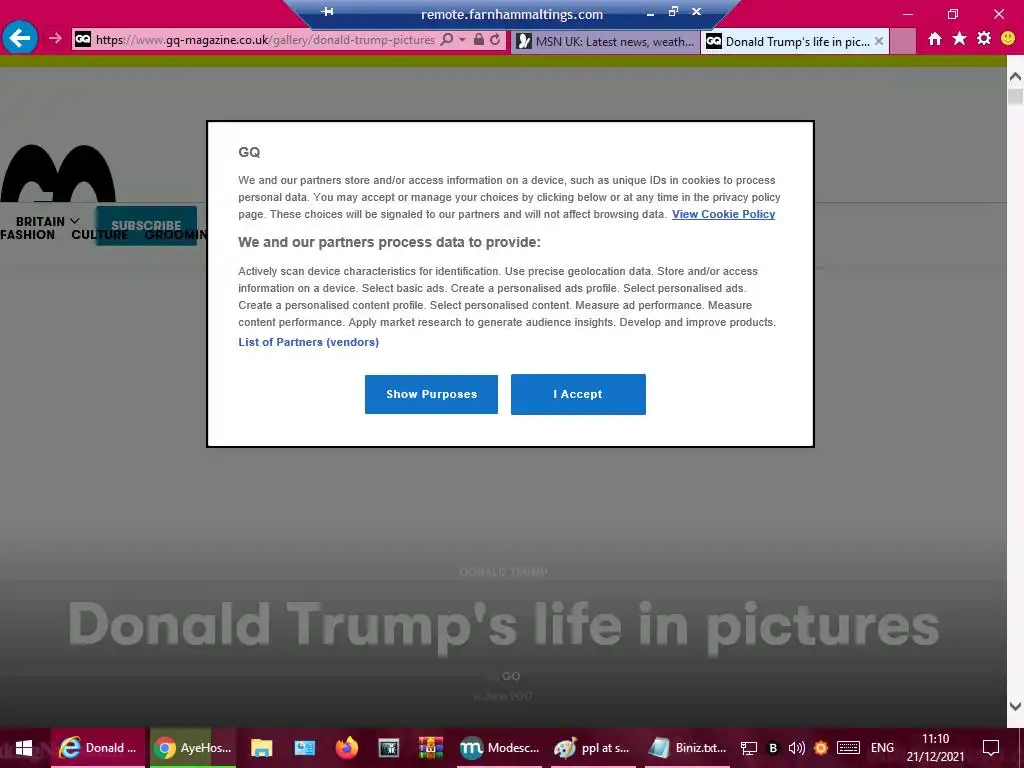Close the remote connection bar session
1024x768 pixels.
697,12
